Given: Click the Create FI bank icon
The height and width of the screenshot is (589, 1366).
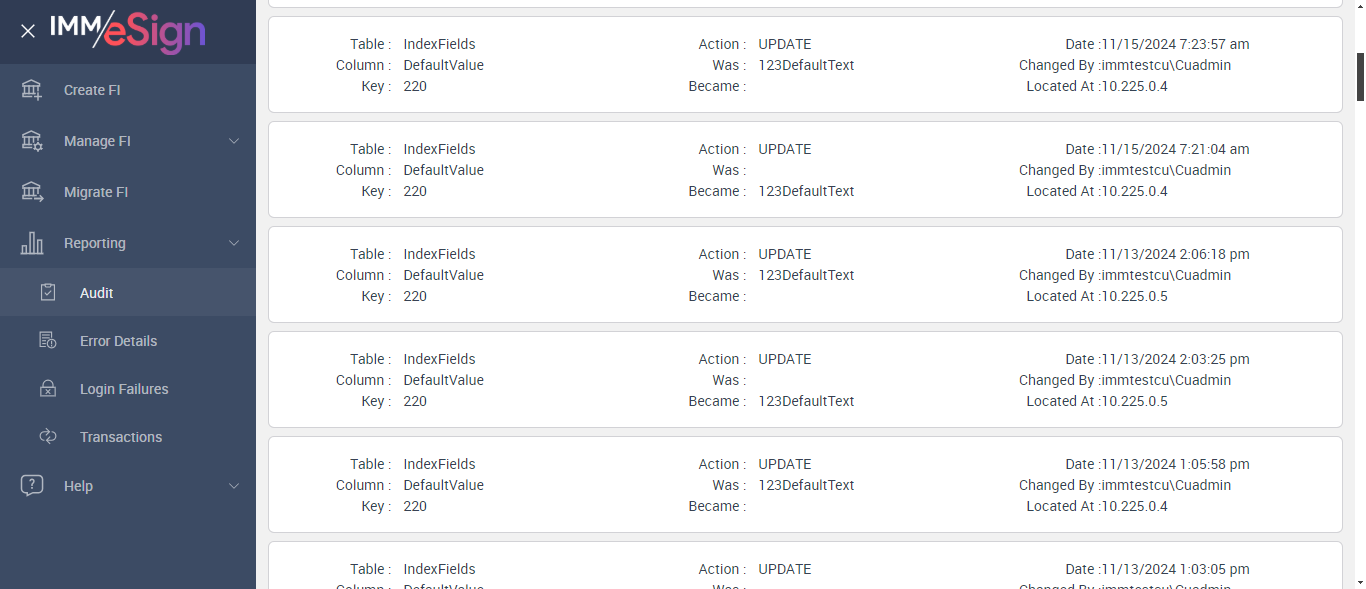Looking at the screenshot, I should click(32, 90).
